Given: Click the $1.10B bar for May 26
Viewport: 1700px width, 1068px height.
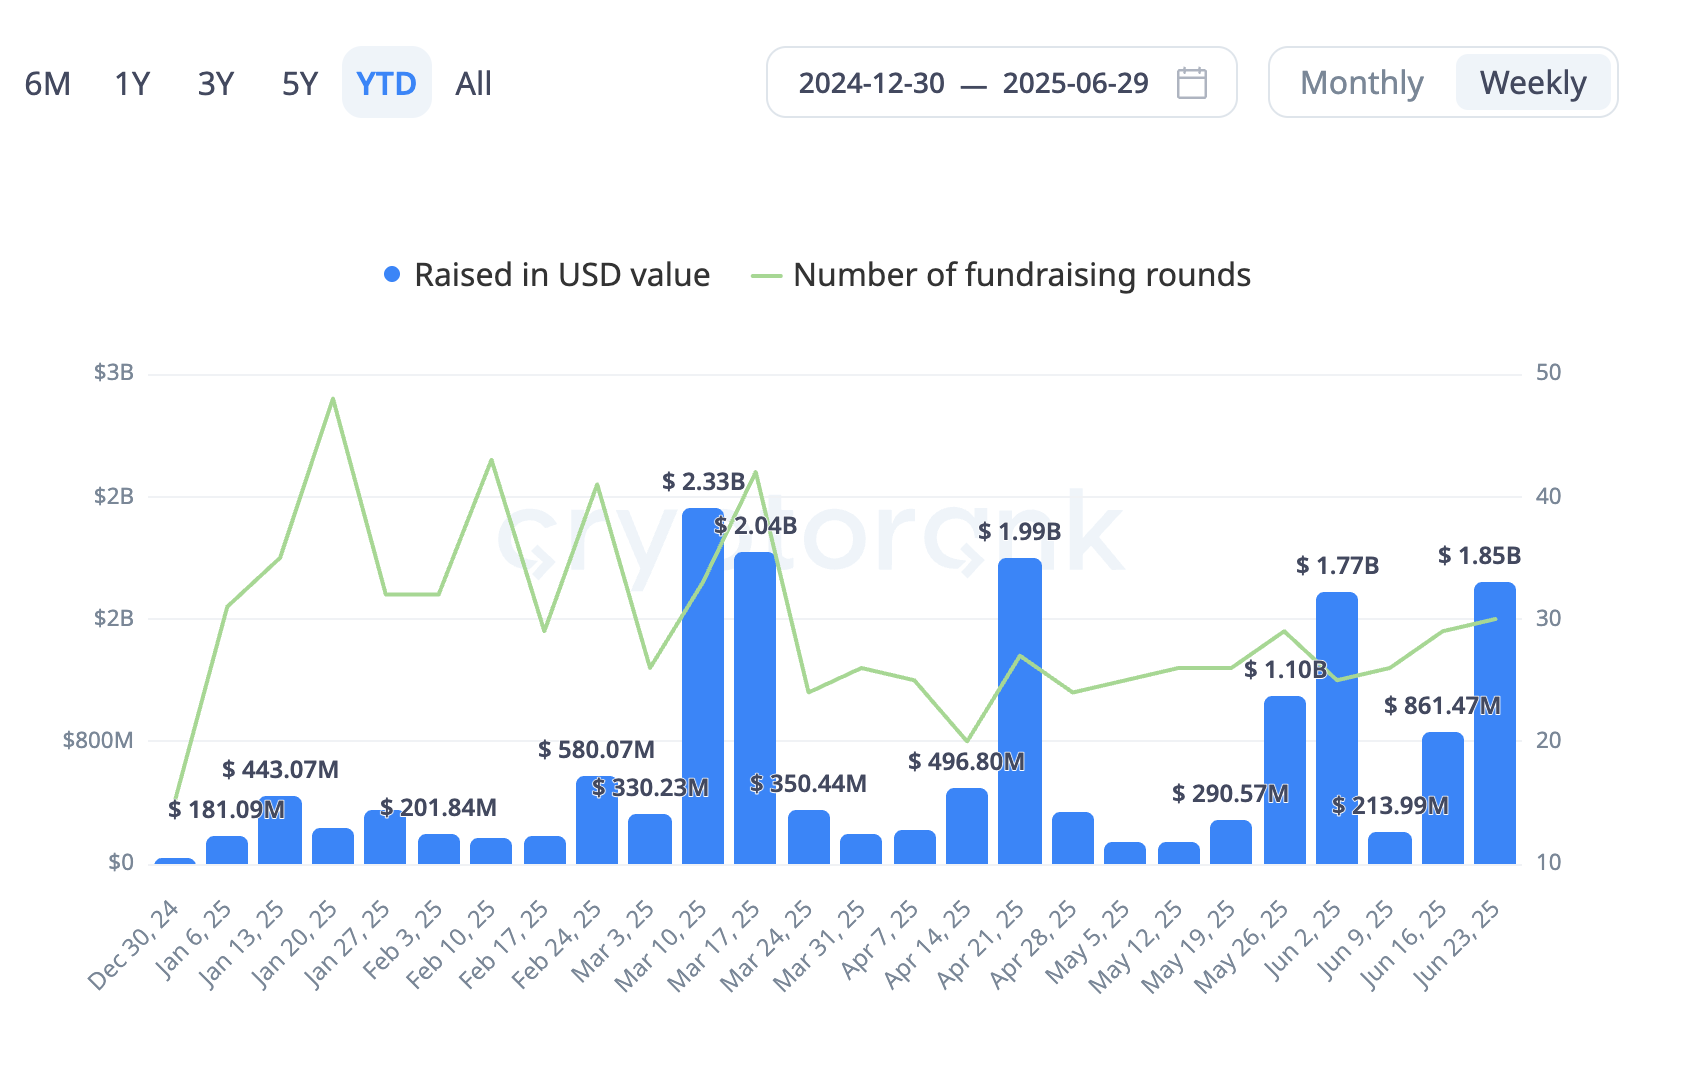Looking at the screenshot, I should point(1284,780).
